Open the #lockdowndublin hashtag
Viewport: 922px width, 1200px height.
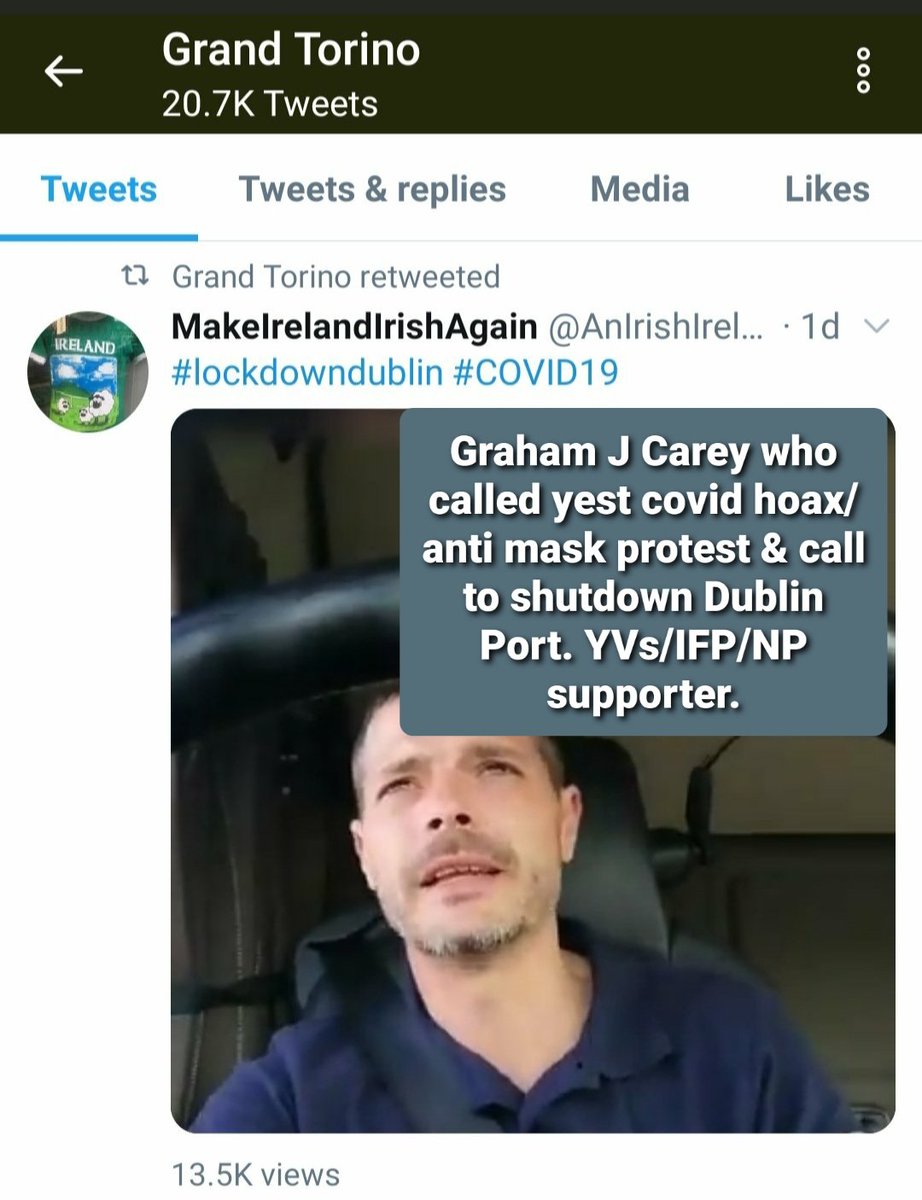point(308,373)
